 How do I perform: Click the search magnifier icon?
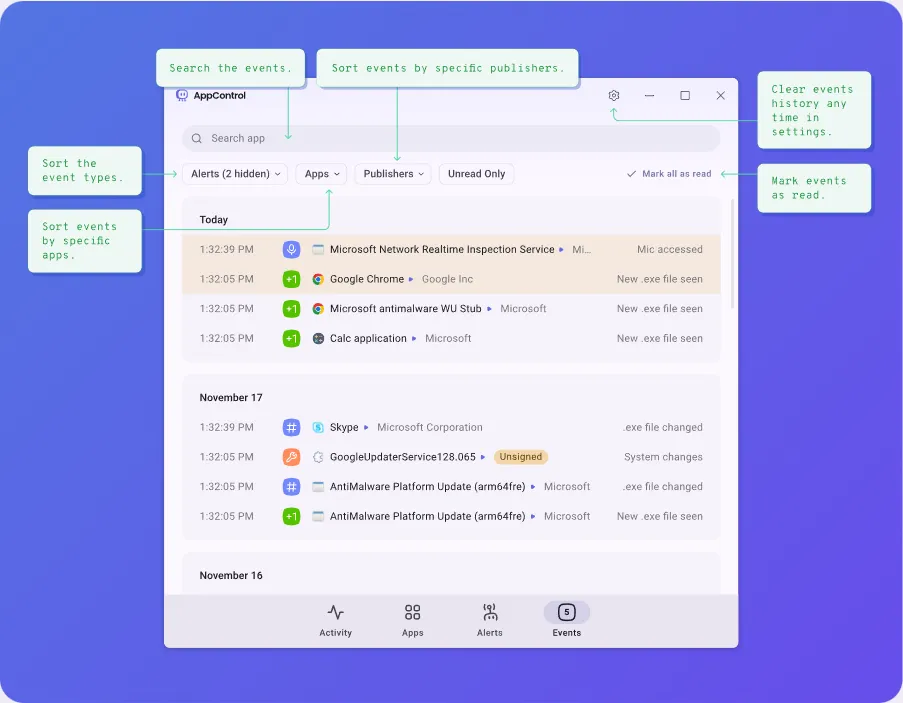(x=196, y=139)
